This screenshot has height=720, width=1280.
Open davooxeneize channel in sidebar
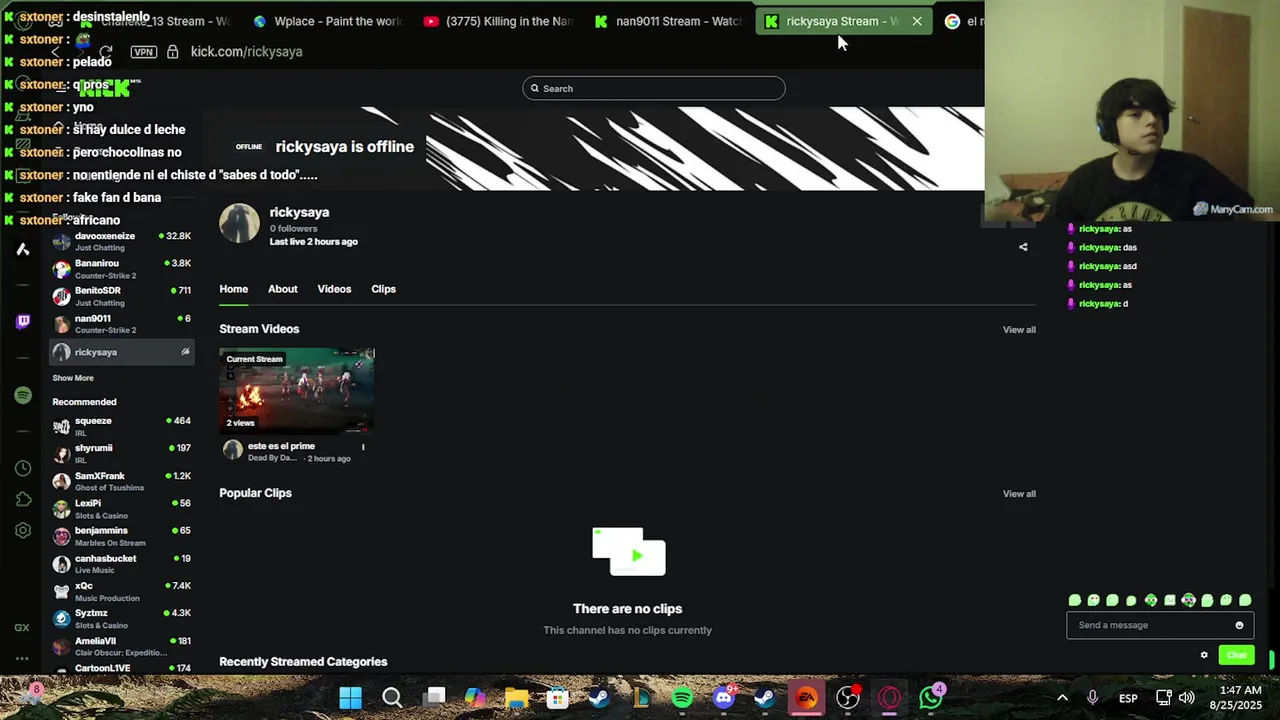point(121,242)
